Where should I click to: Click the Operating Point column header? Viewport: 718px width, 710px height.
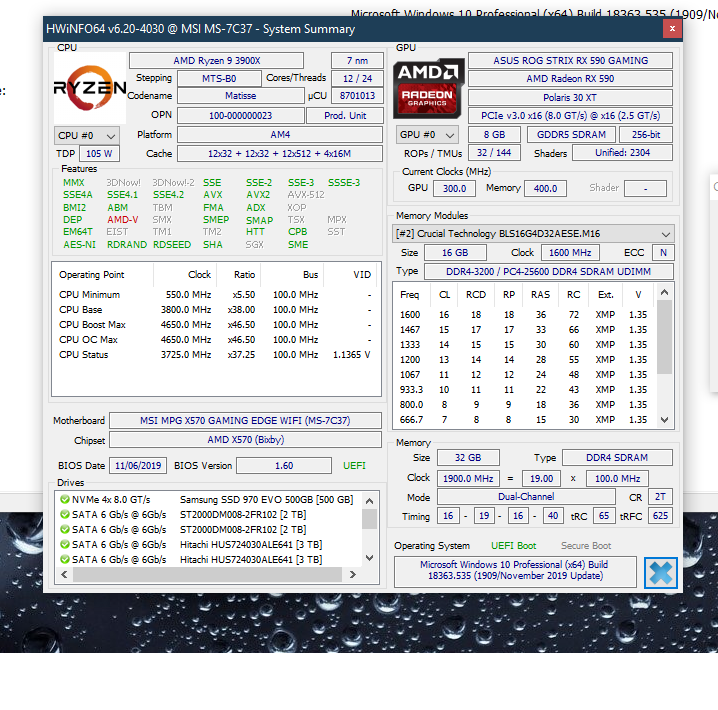point(103,275)
